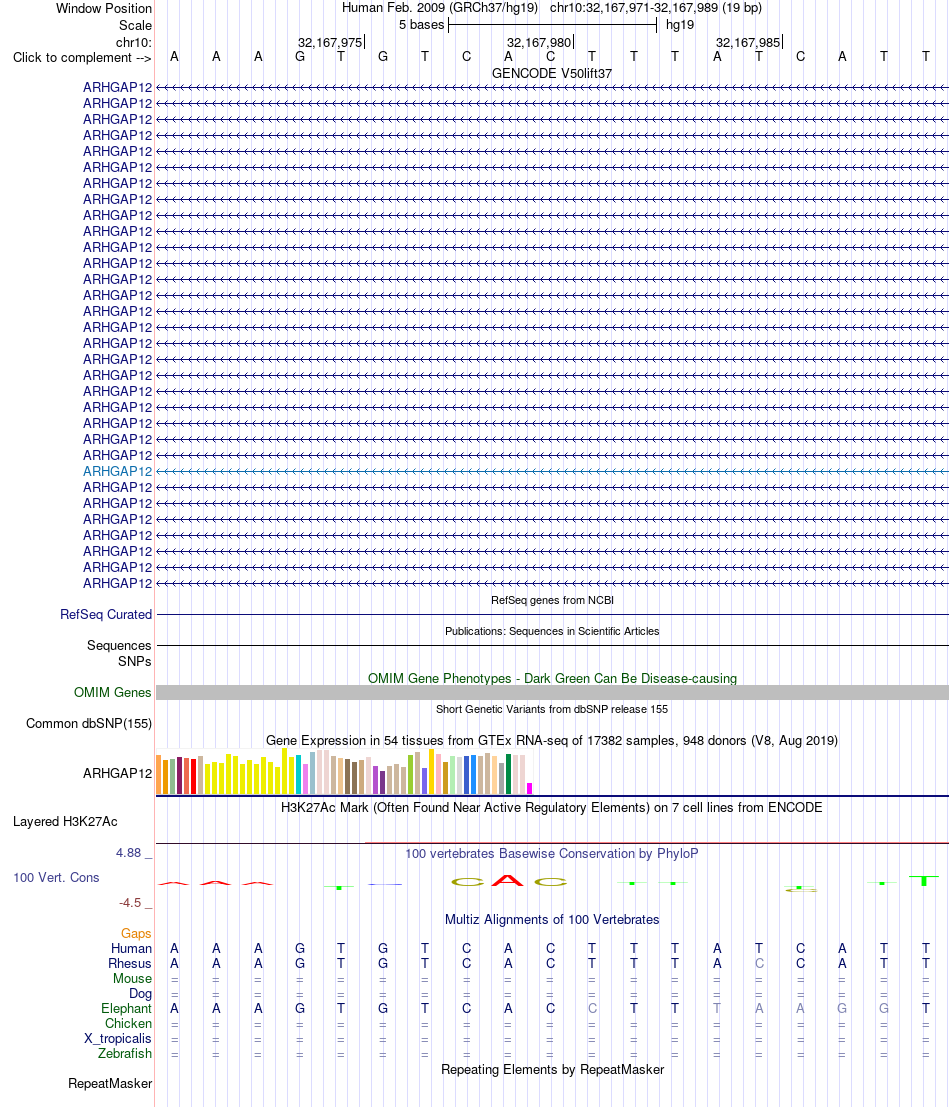Click the ARHGAP12 label beside the GTEx bars
The width and height of the screenshot is (950, 1107).
[x=117, y=773]
